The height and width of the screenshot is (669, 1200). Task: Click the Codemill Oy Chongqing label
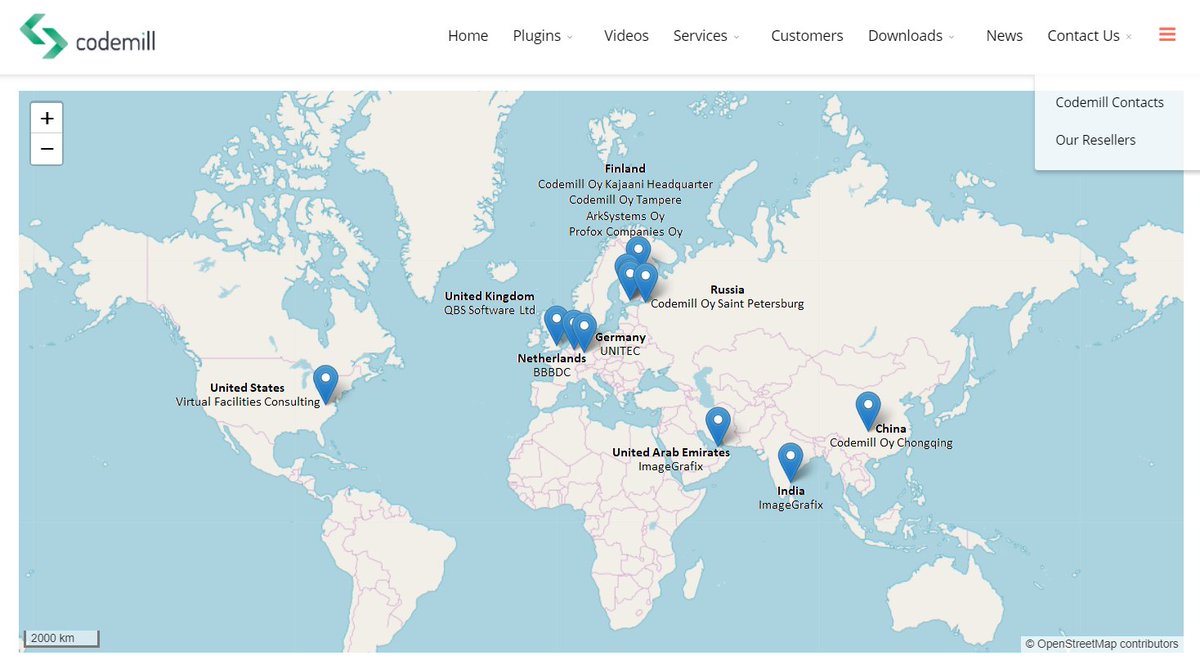point(891,443)
